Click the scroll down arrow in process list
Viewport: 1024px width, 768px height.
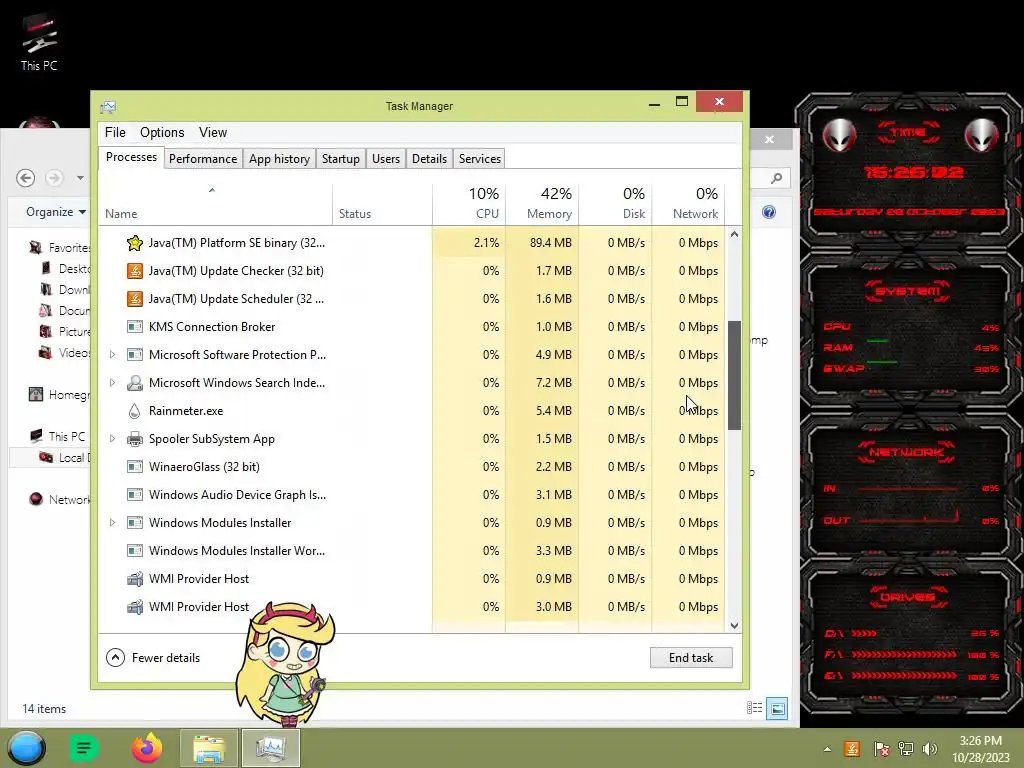click(734, 625)
